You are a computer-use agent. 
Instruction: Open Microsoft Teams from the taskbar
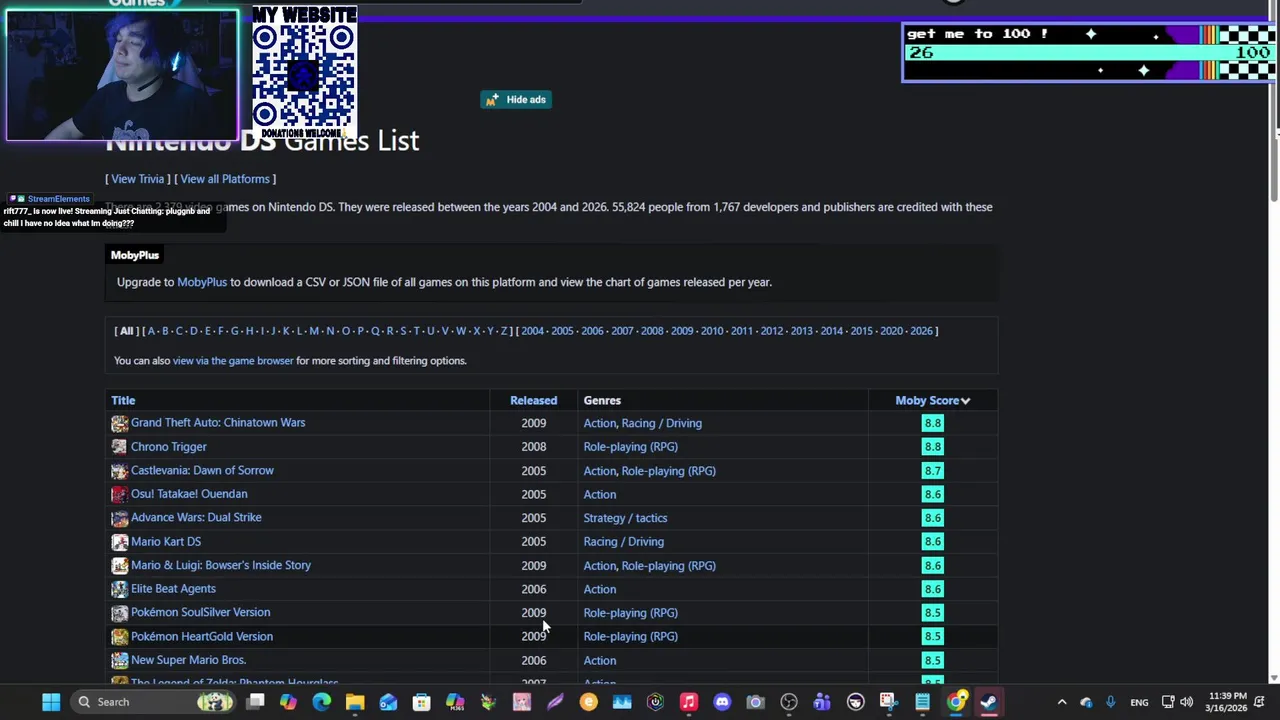pos(822,702)
